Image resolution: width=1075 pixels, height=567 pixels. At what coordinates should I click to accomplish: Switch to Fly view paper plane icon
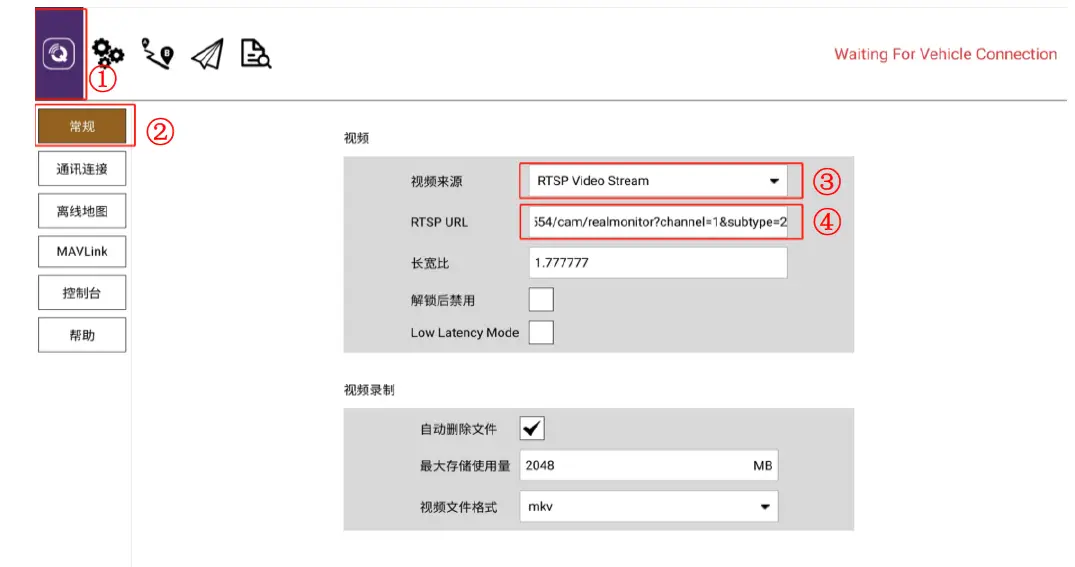coord(207,54)
